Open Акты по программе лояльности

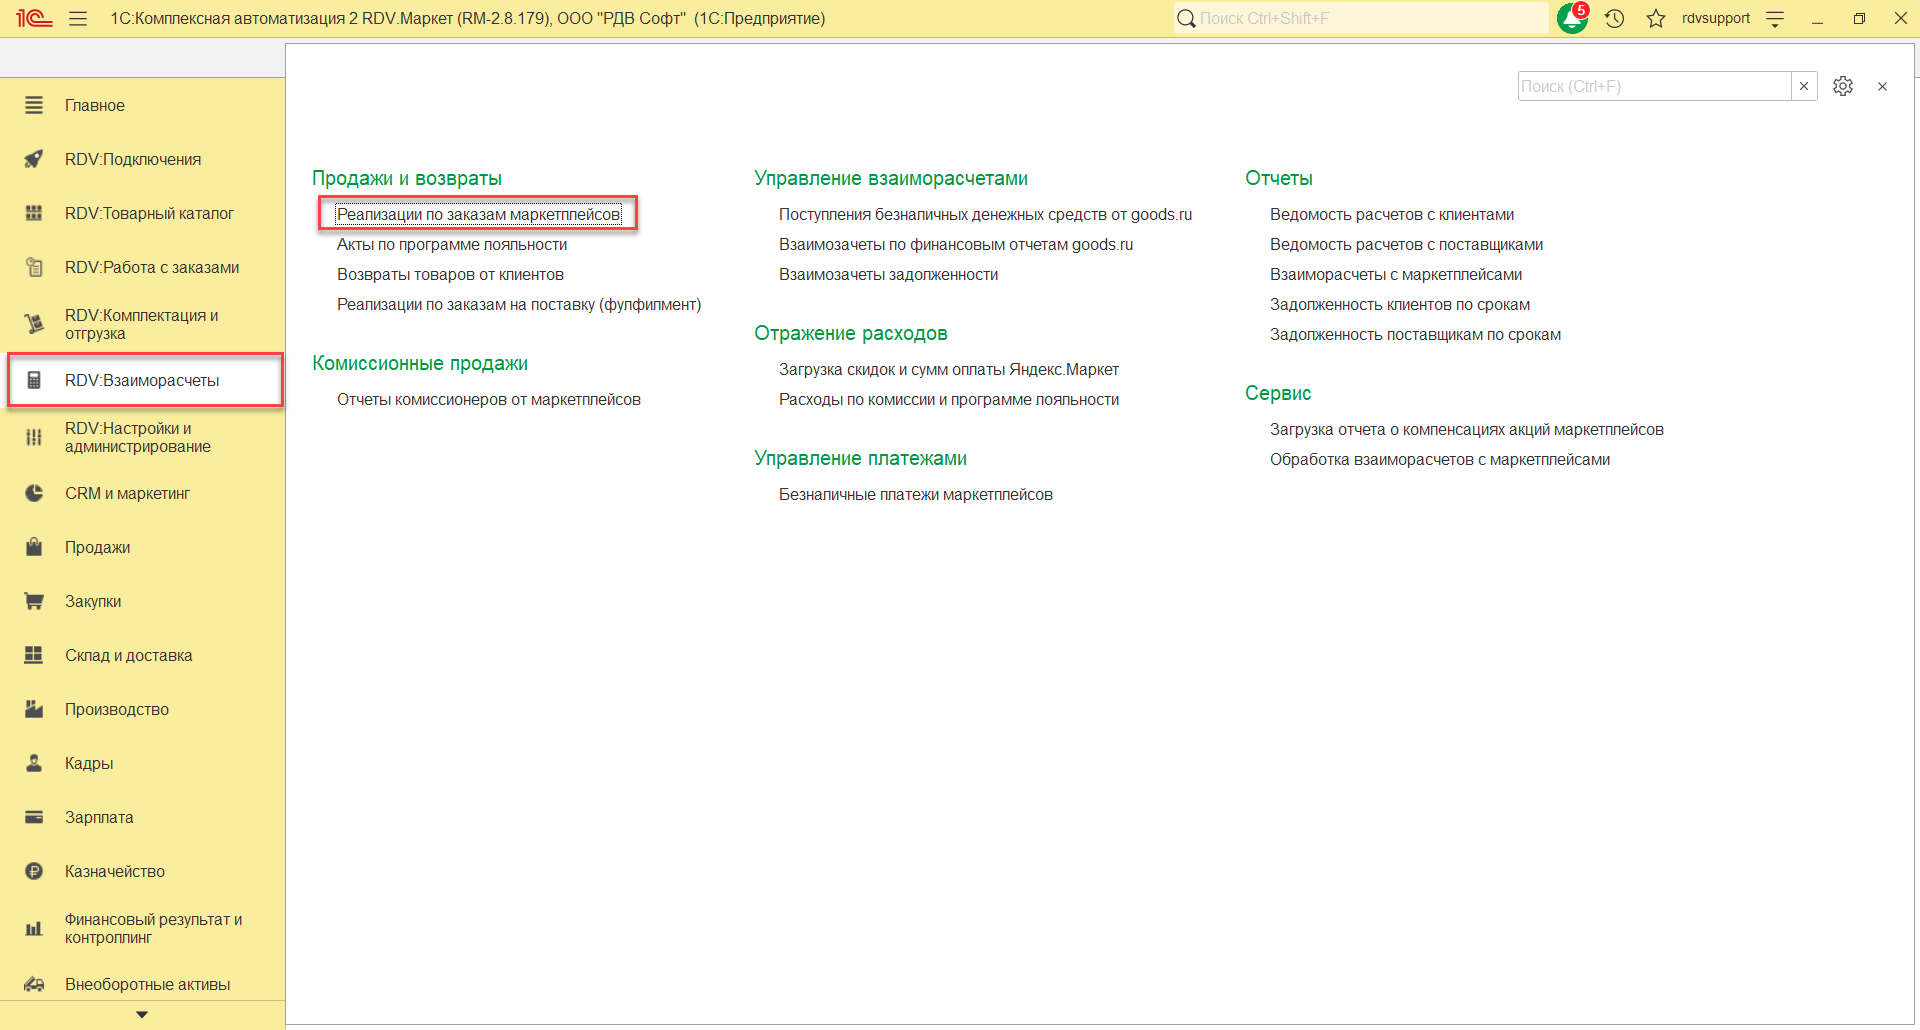[x=452, y=244]
